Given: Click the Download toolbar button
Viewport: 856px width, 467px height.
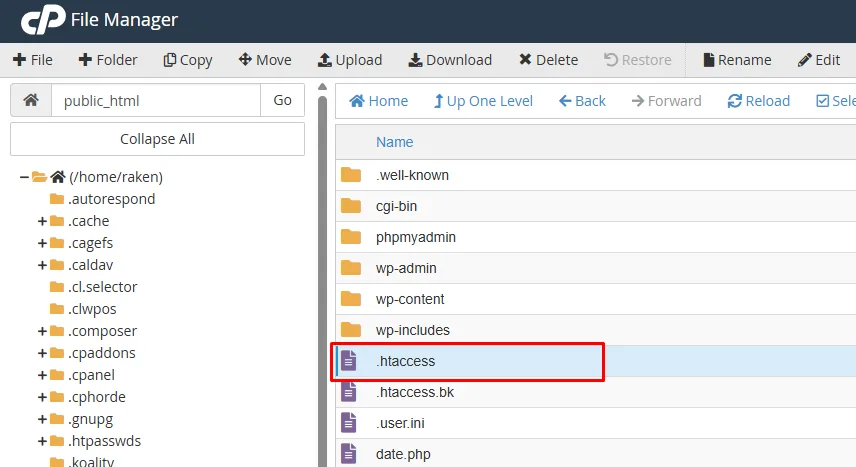Looking at the screenshot, I should 450,60.
